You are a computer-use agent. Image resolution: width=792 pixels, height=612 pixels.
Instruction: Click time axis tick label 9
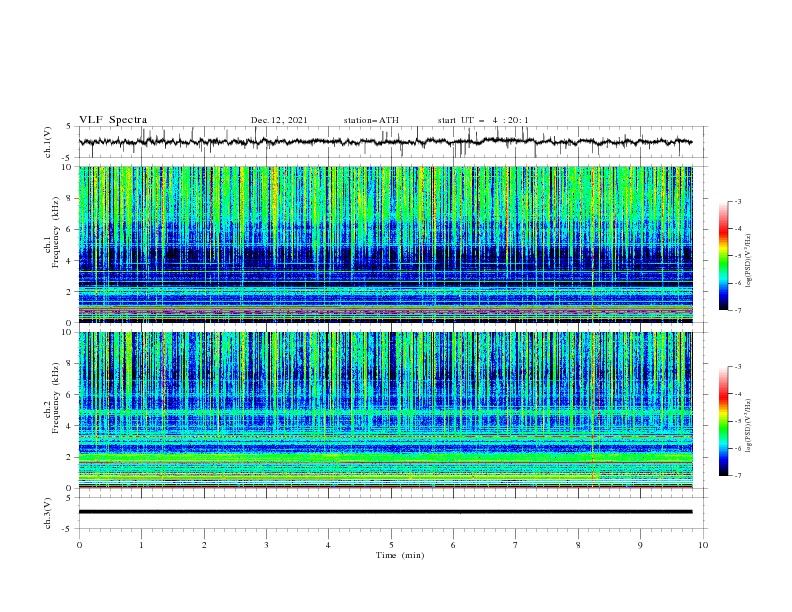click(x=640, y=545)
